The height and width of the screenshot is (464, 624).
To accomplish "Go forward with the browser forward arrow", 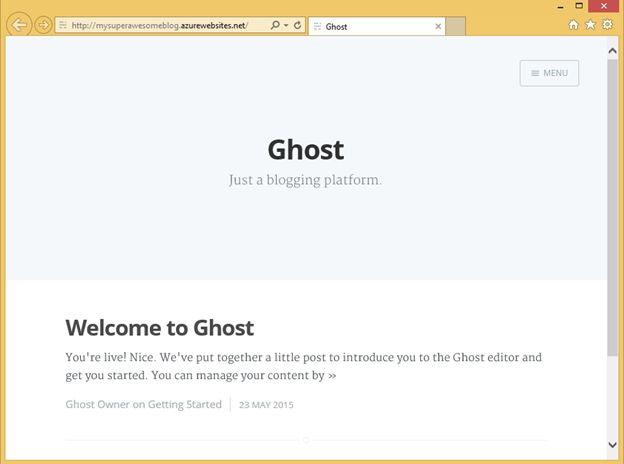I will point(43,25).
